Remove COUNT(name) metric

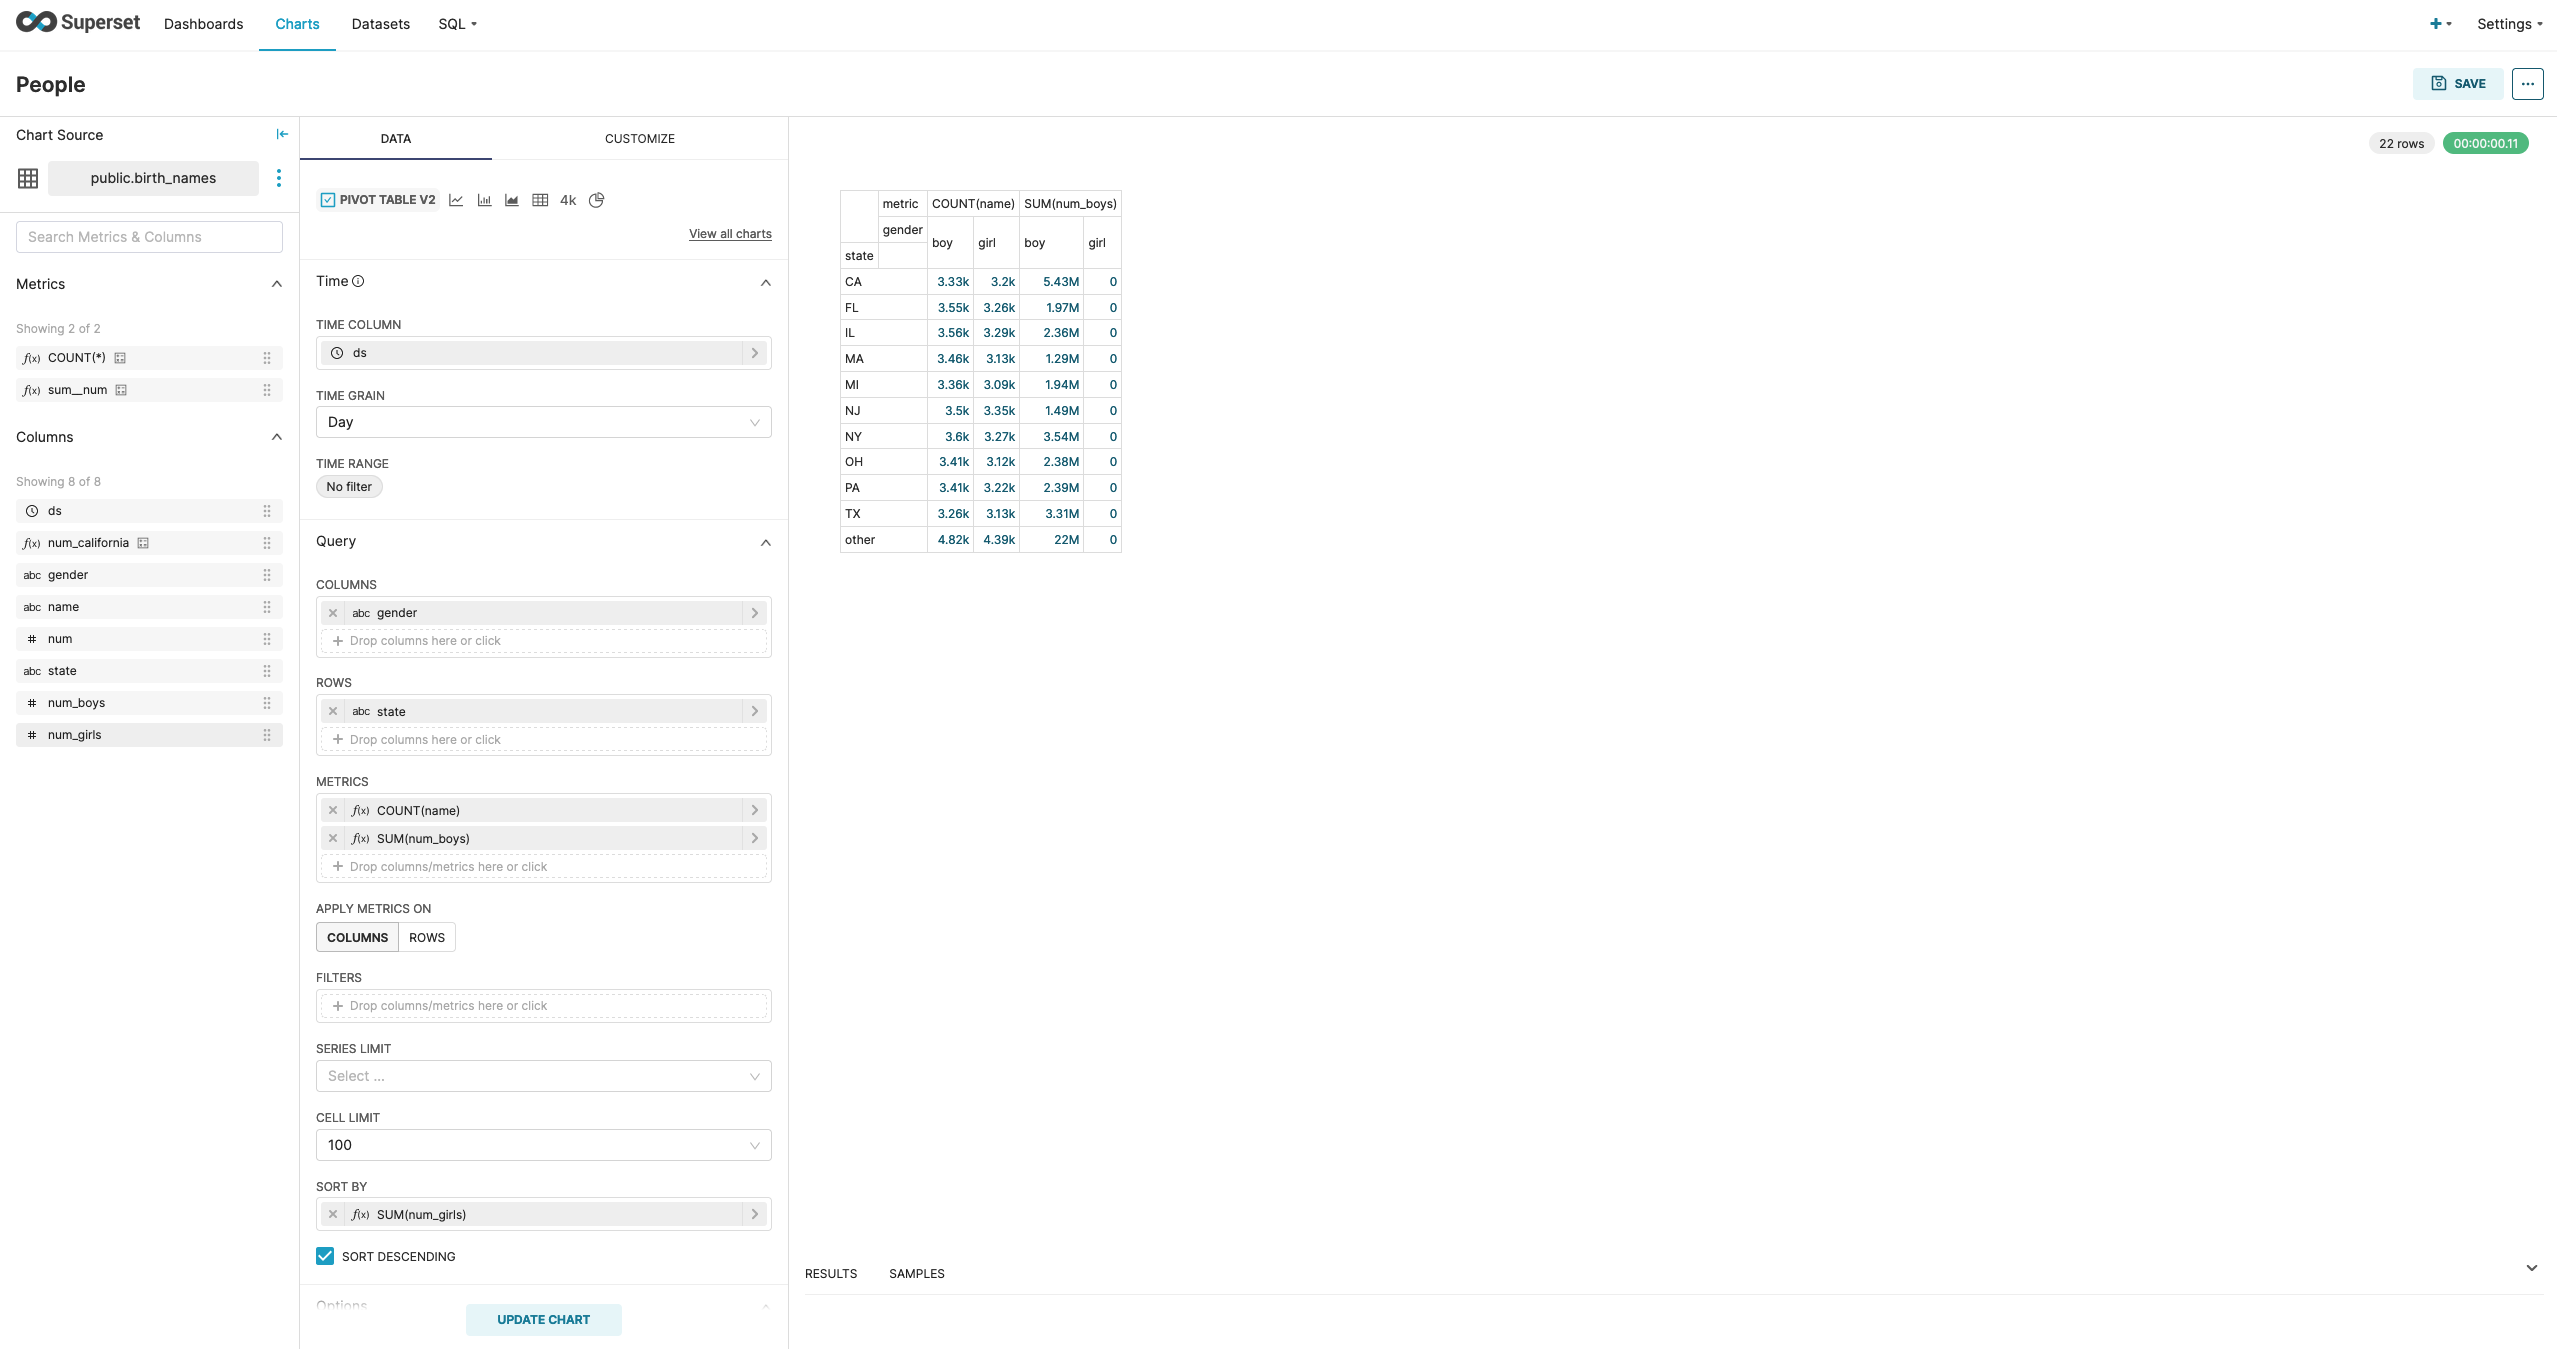pyautogui.click(x=333, y=811)
